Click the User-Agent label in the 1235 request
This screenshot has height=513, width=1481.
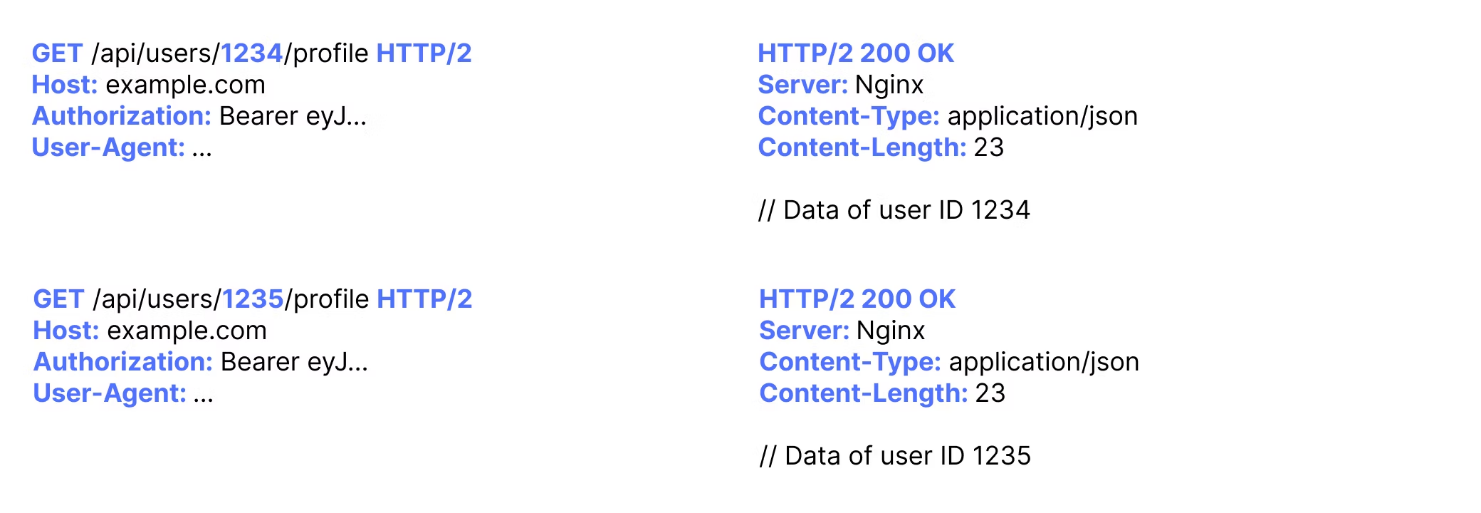pyautogui.click(x=109, y=394)
